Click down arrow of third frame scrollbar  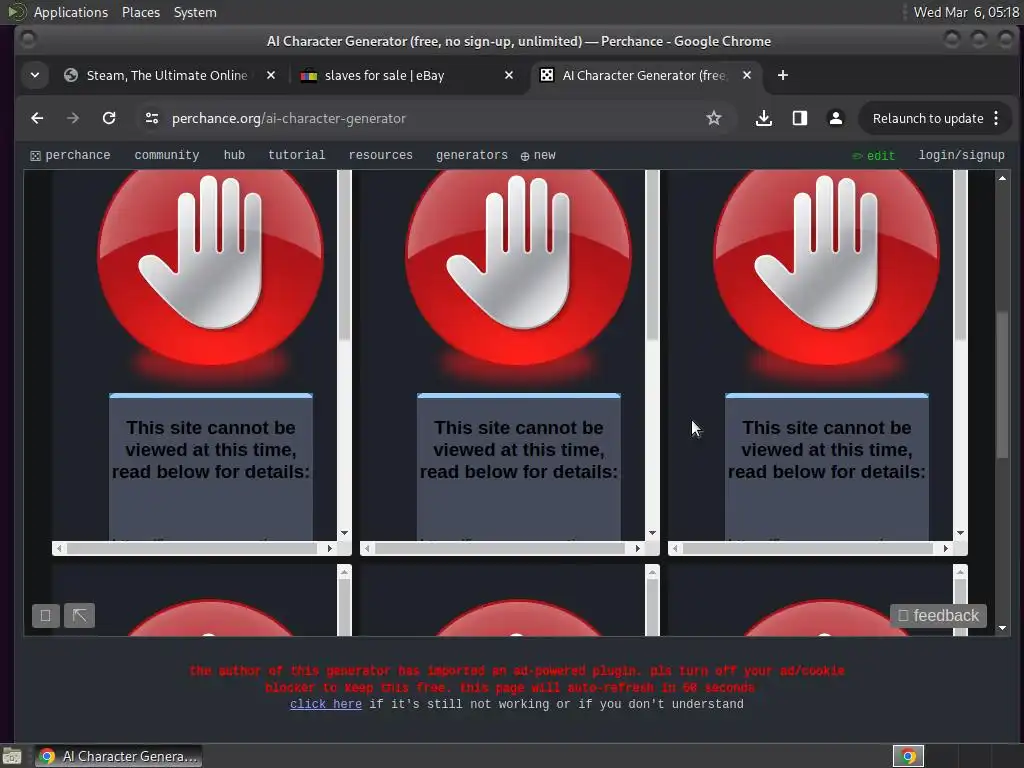[960, 533]
